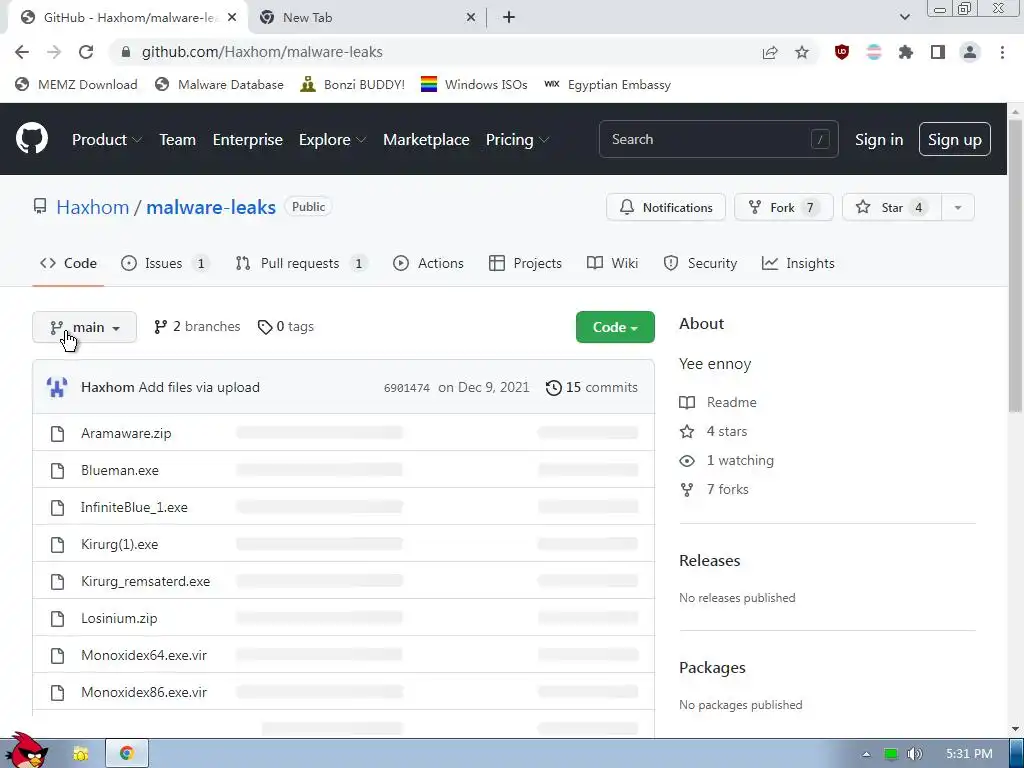Click the tag icon next to 0 tags
This screenshot has width=1024, height=768.
264,327
